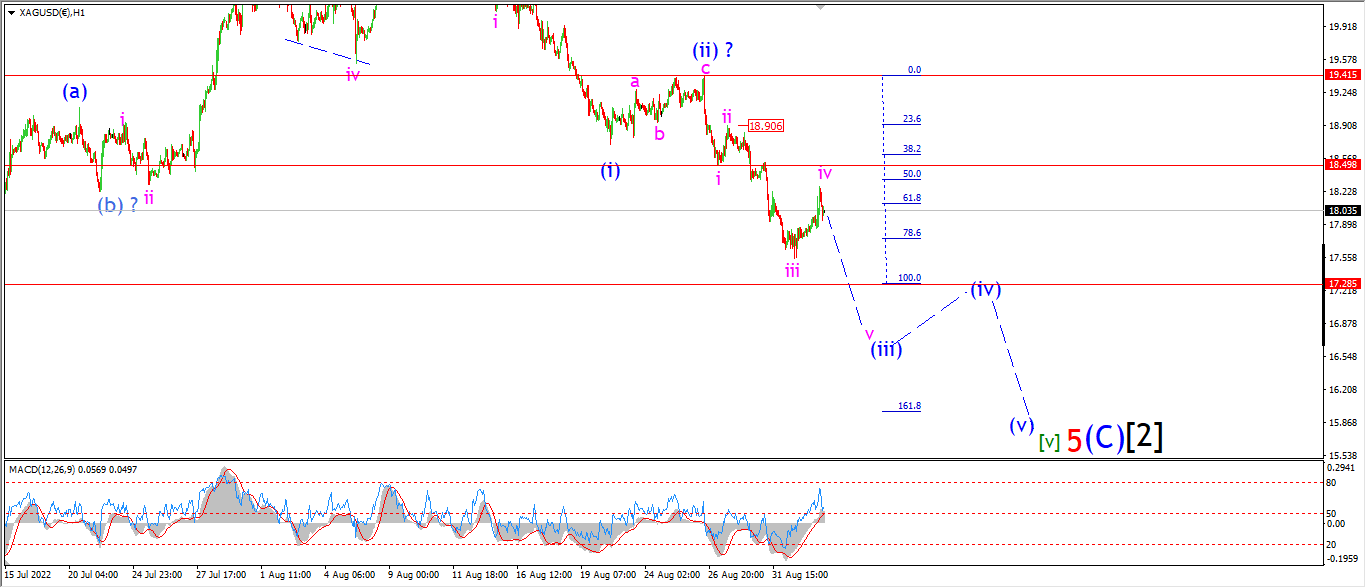Click the [2] wave degree label

click(x=1144, y=437)
